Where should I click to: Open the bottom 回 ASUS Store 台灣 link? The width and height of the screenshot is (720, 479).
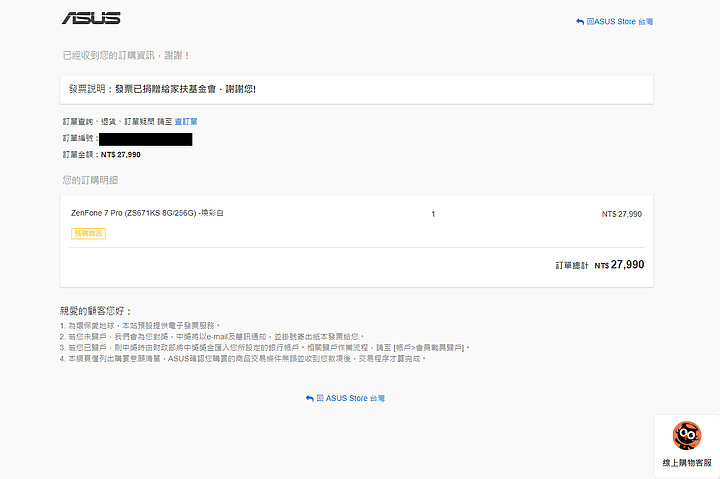click(x=351, y=398)
